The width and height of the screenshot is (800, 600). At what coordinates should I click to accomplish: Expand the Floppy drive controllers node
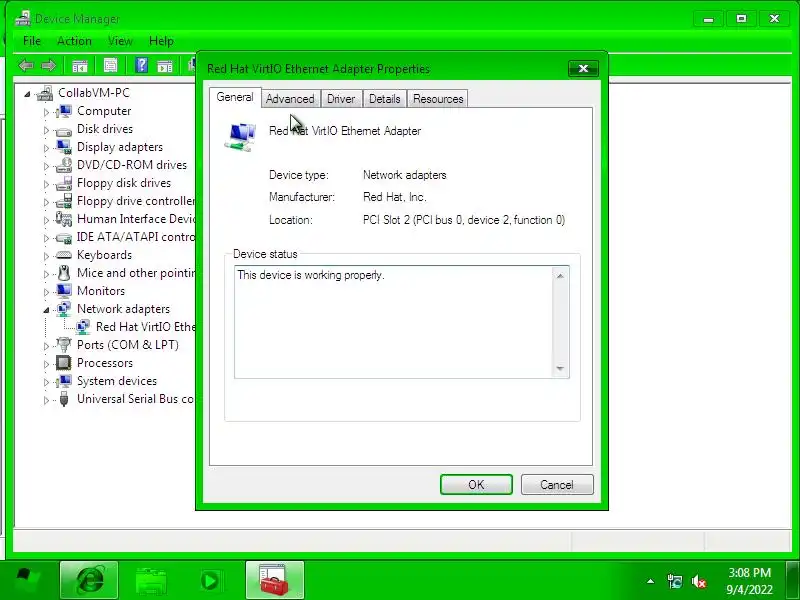coord(46,202)
